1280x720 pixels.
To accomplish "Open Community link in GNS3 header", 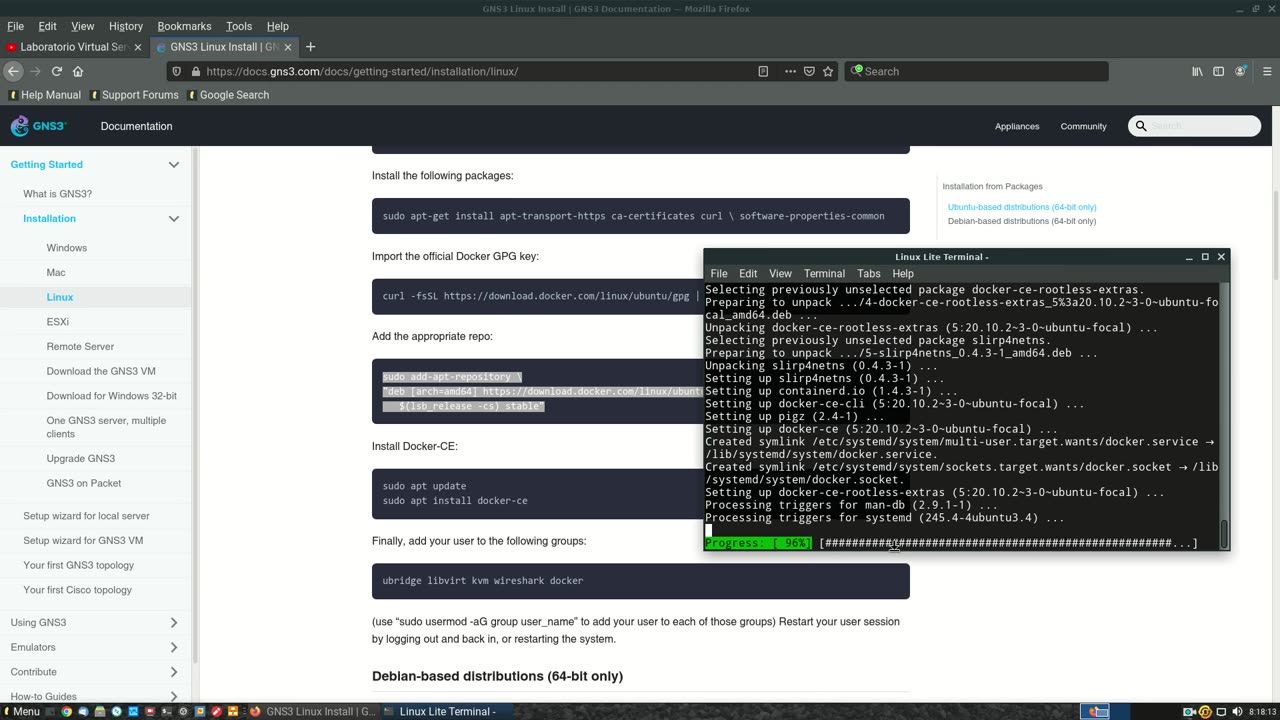I will point(1083,126).
